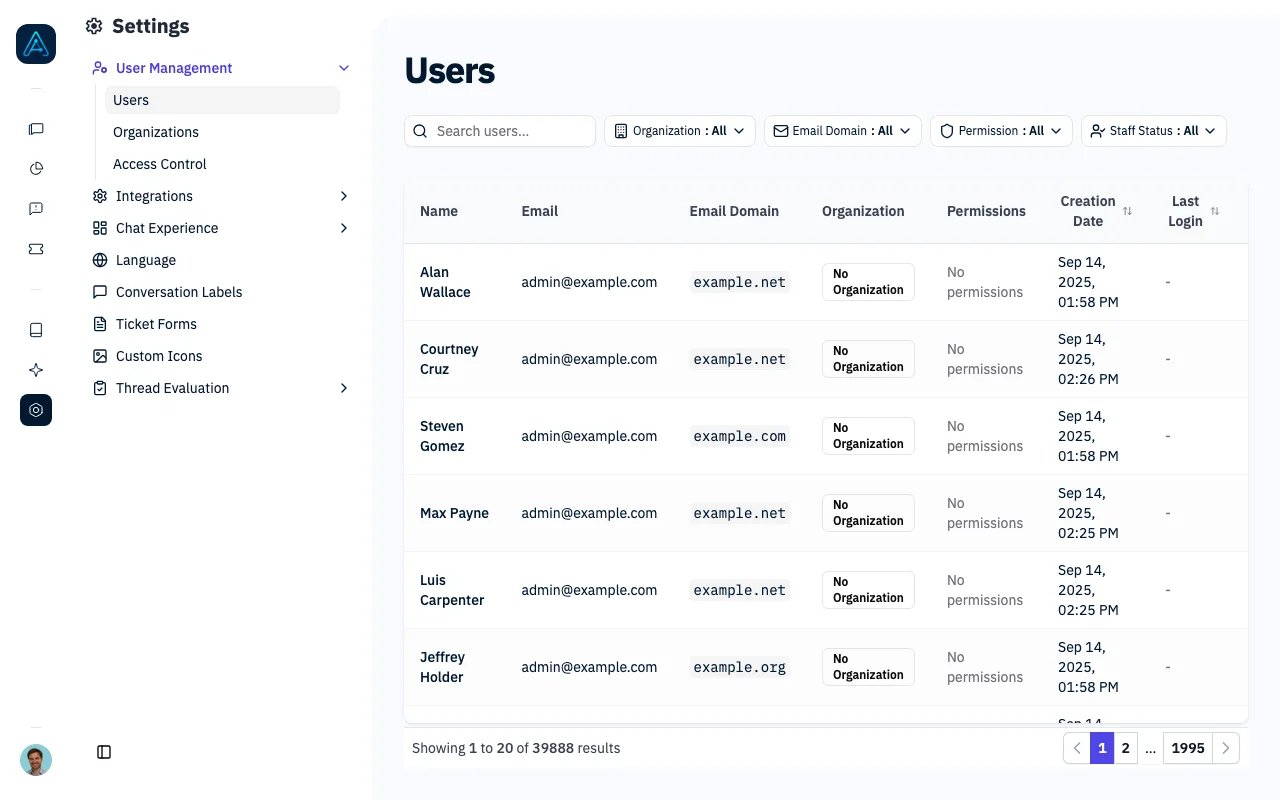The width and height of the screenshot is (1280, 800).
Task: Open knowledge book icon in rail
Action: 36,330
